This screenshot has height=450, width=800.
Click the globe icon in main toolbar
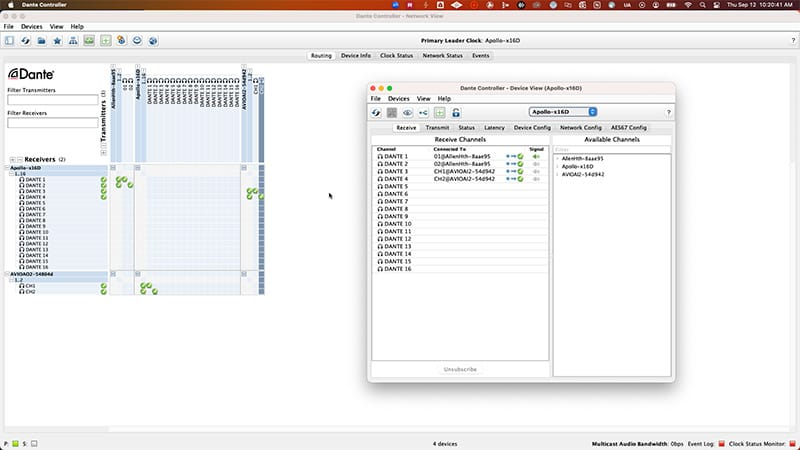pyautogui.click(x=153, y=40)
